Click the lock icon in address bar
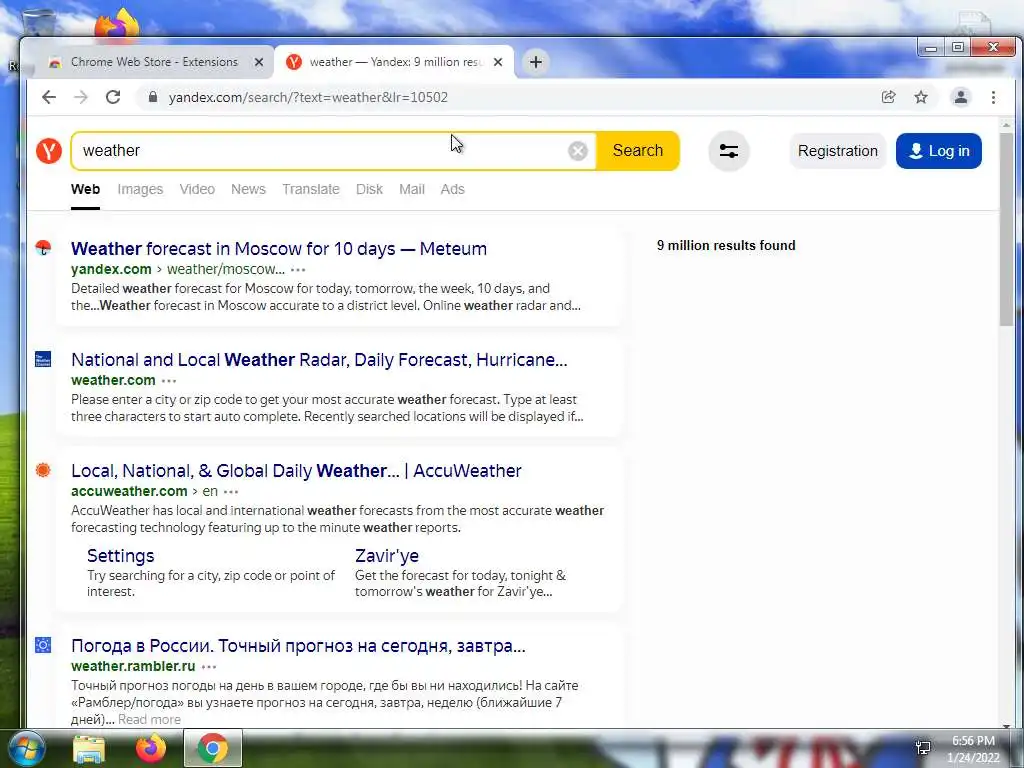Image resolution: width=1024 pixels, height=768 pixels. [x=153, y=97]
